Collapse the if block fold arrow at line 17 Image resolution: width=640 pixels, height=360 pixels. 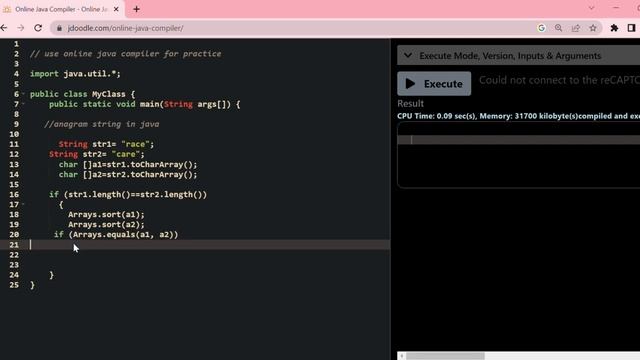click(23, 204)
